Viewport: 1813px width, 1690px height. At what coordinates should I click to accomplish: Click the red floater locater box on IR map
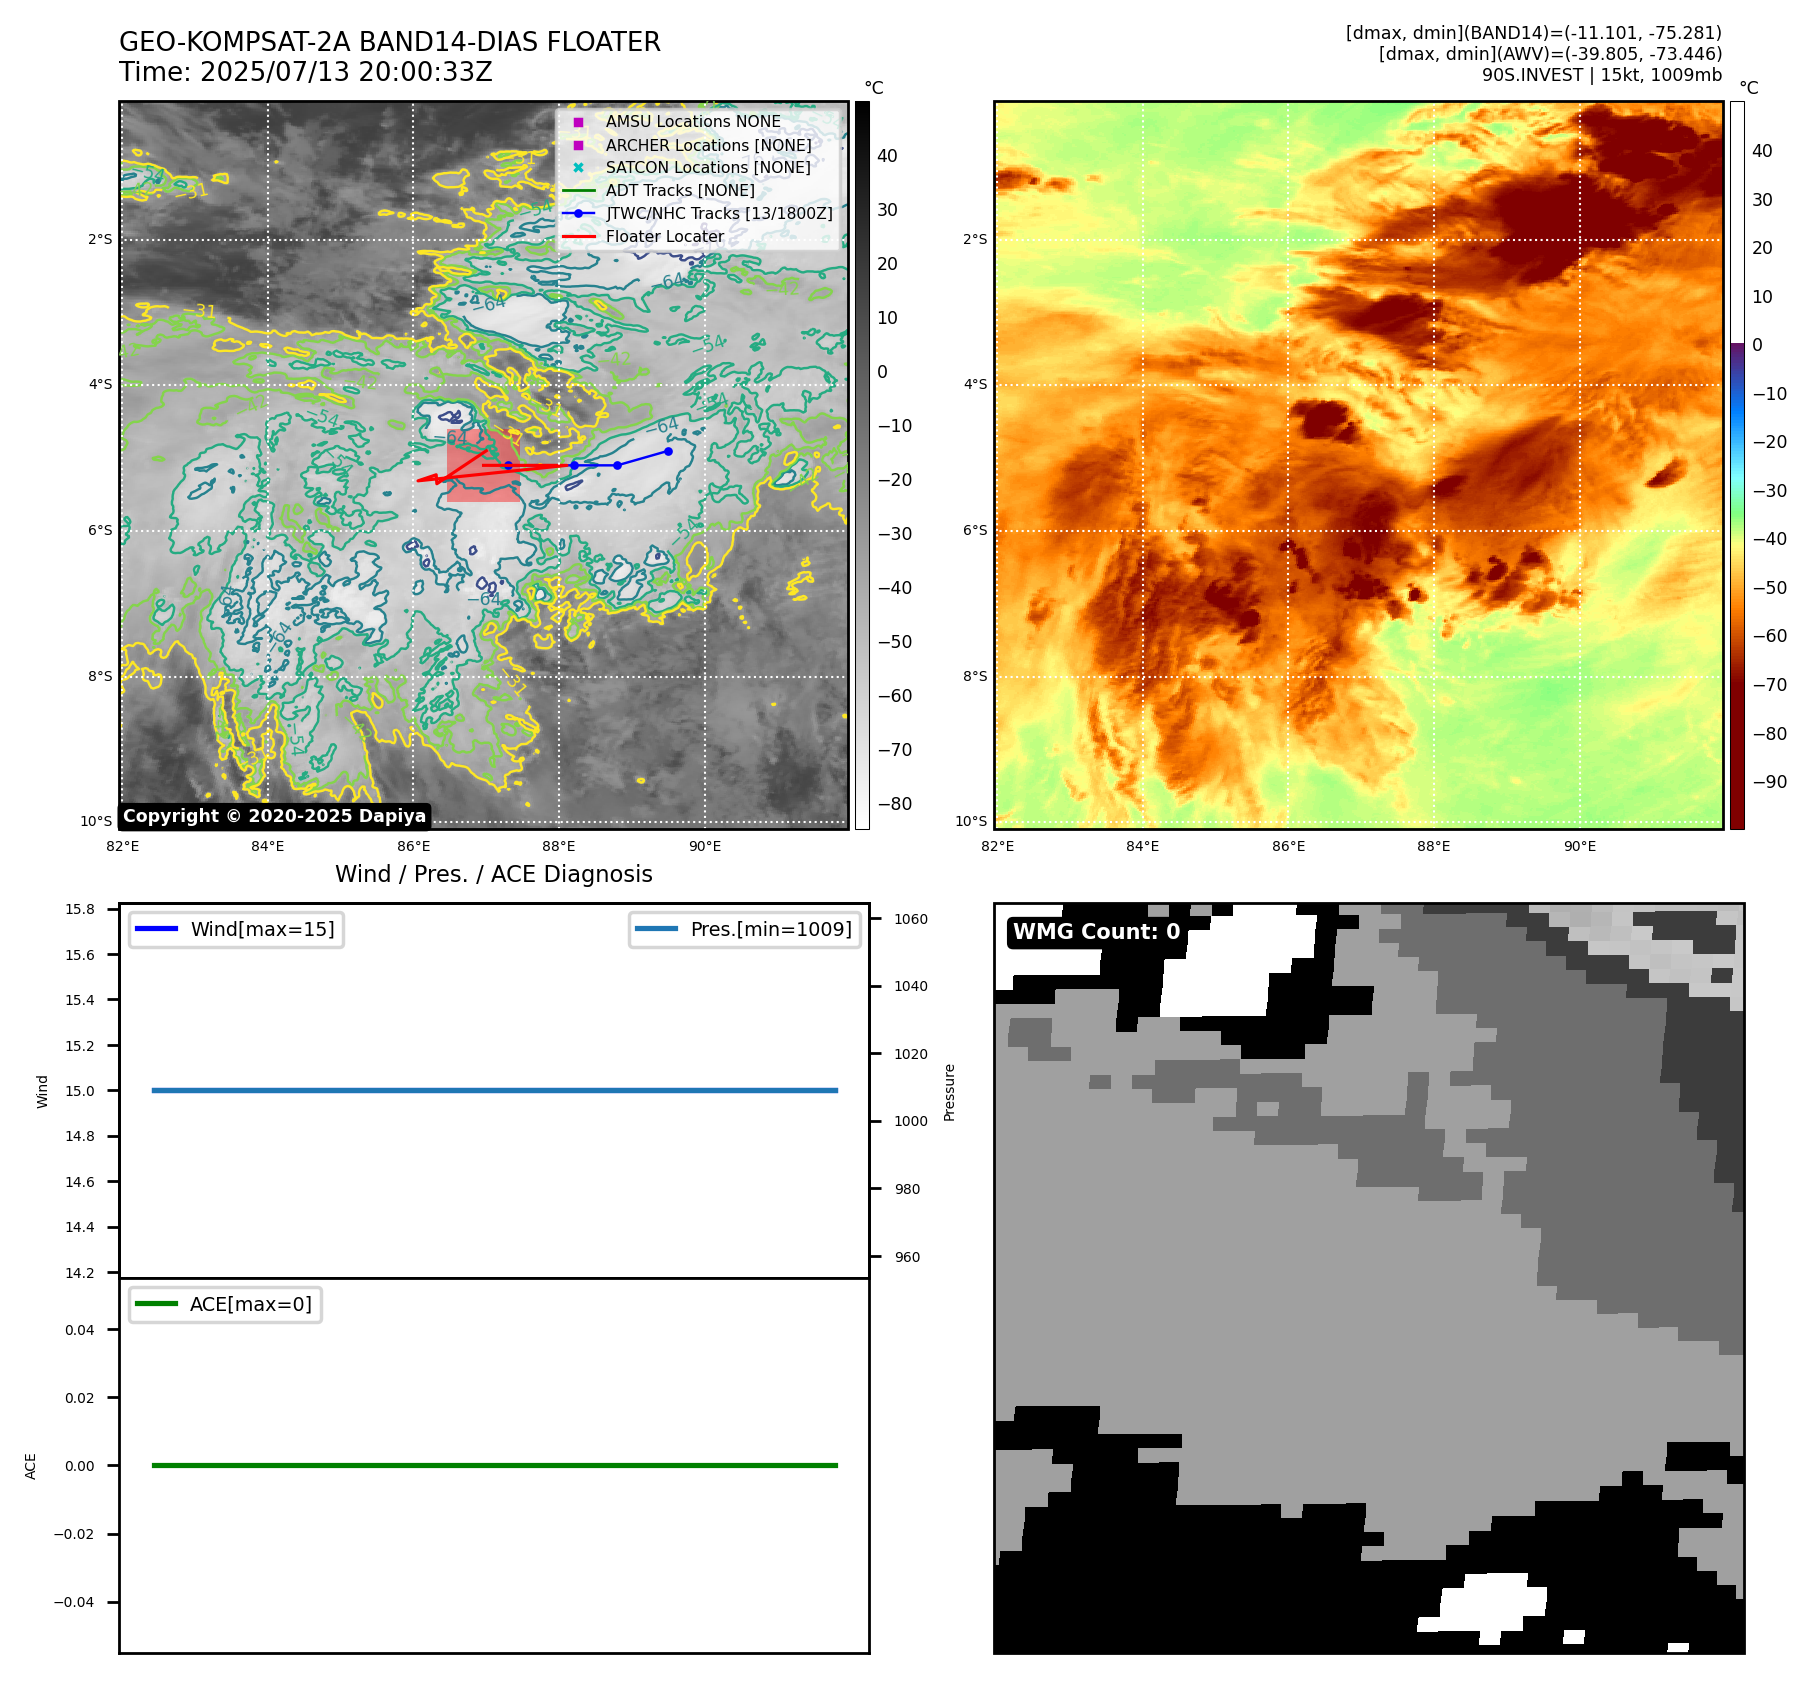(483, 466)
